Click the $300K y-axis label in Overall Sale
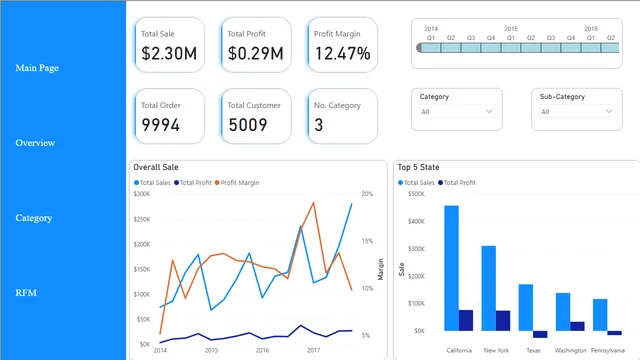This screenshot has width=640, height=360. [142, 194]
